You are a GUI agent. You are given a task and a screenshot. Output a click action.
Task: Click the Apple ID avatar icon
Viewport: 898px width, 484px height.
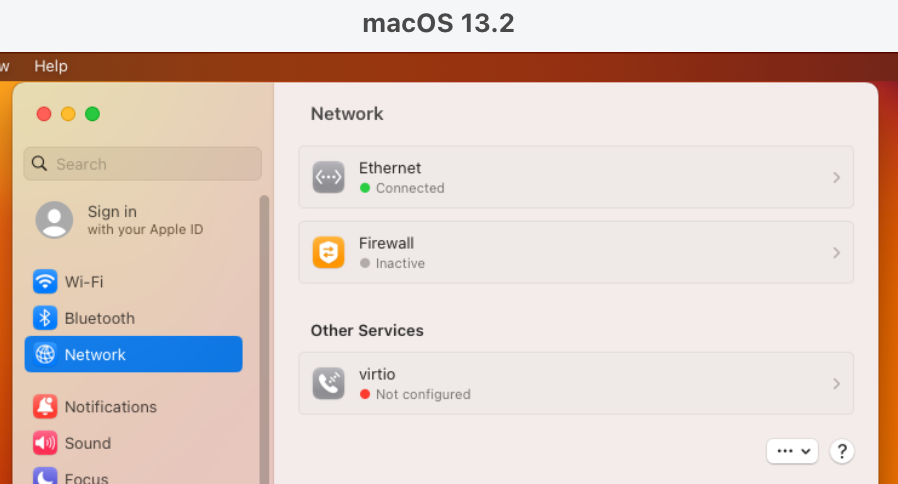click(54, 220)
